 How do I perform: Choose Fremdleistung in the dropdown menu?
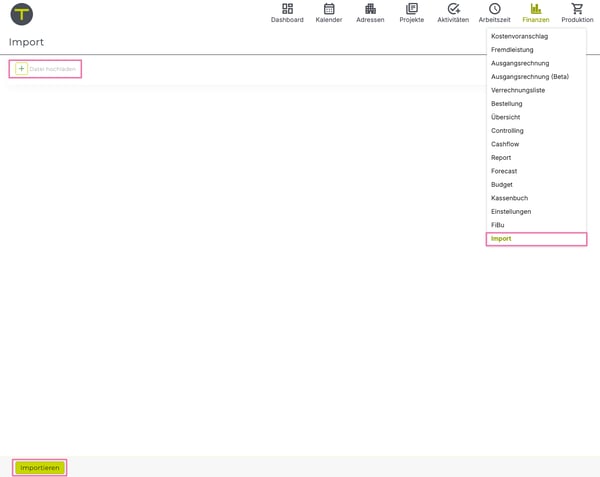pyautogui.click(x=512, y=50)
